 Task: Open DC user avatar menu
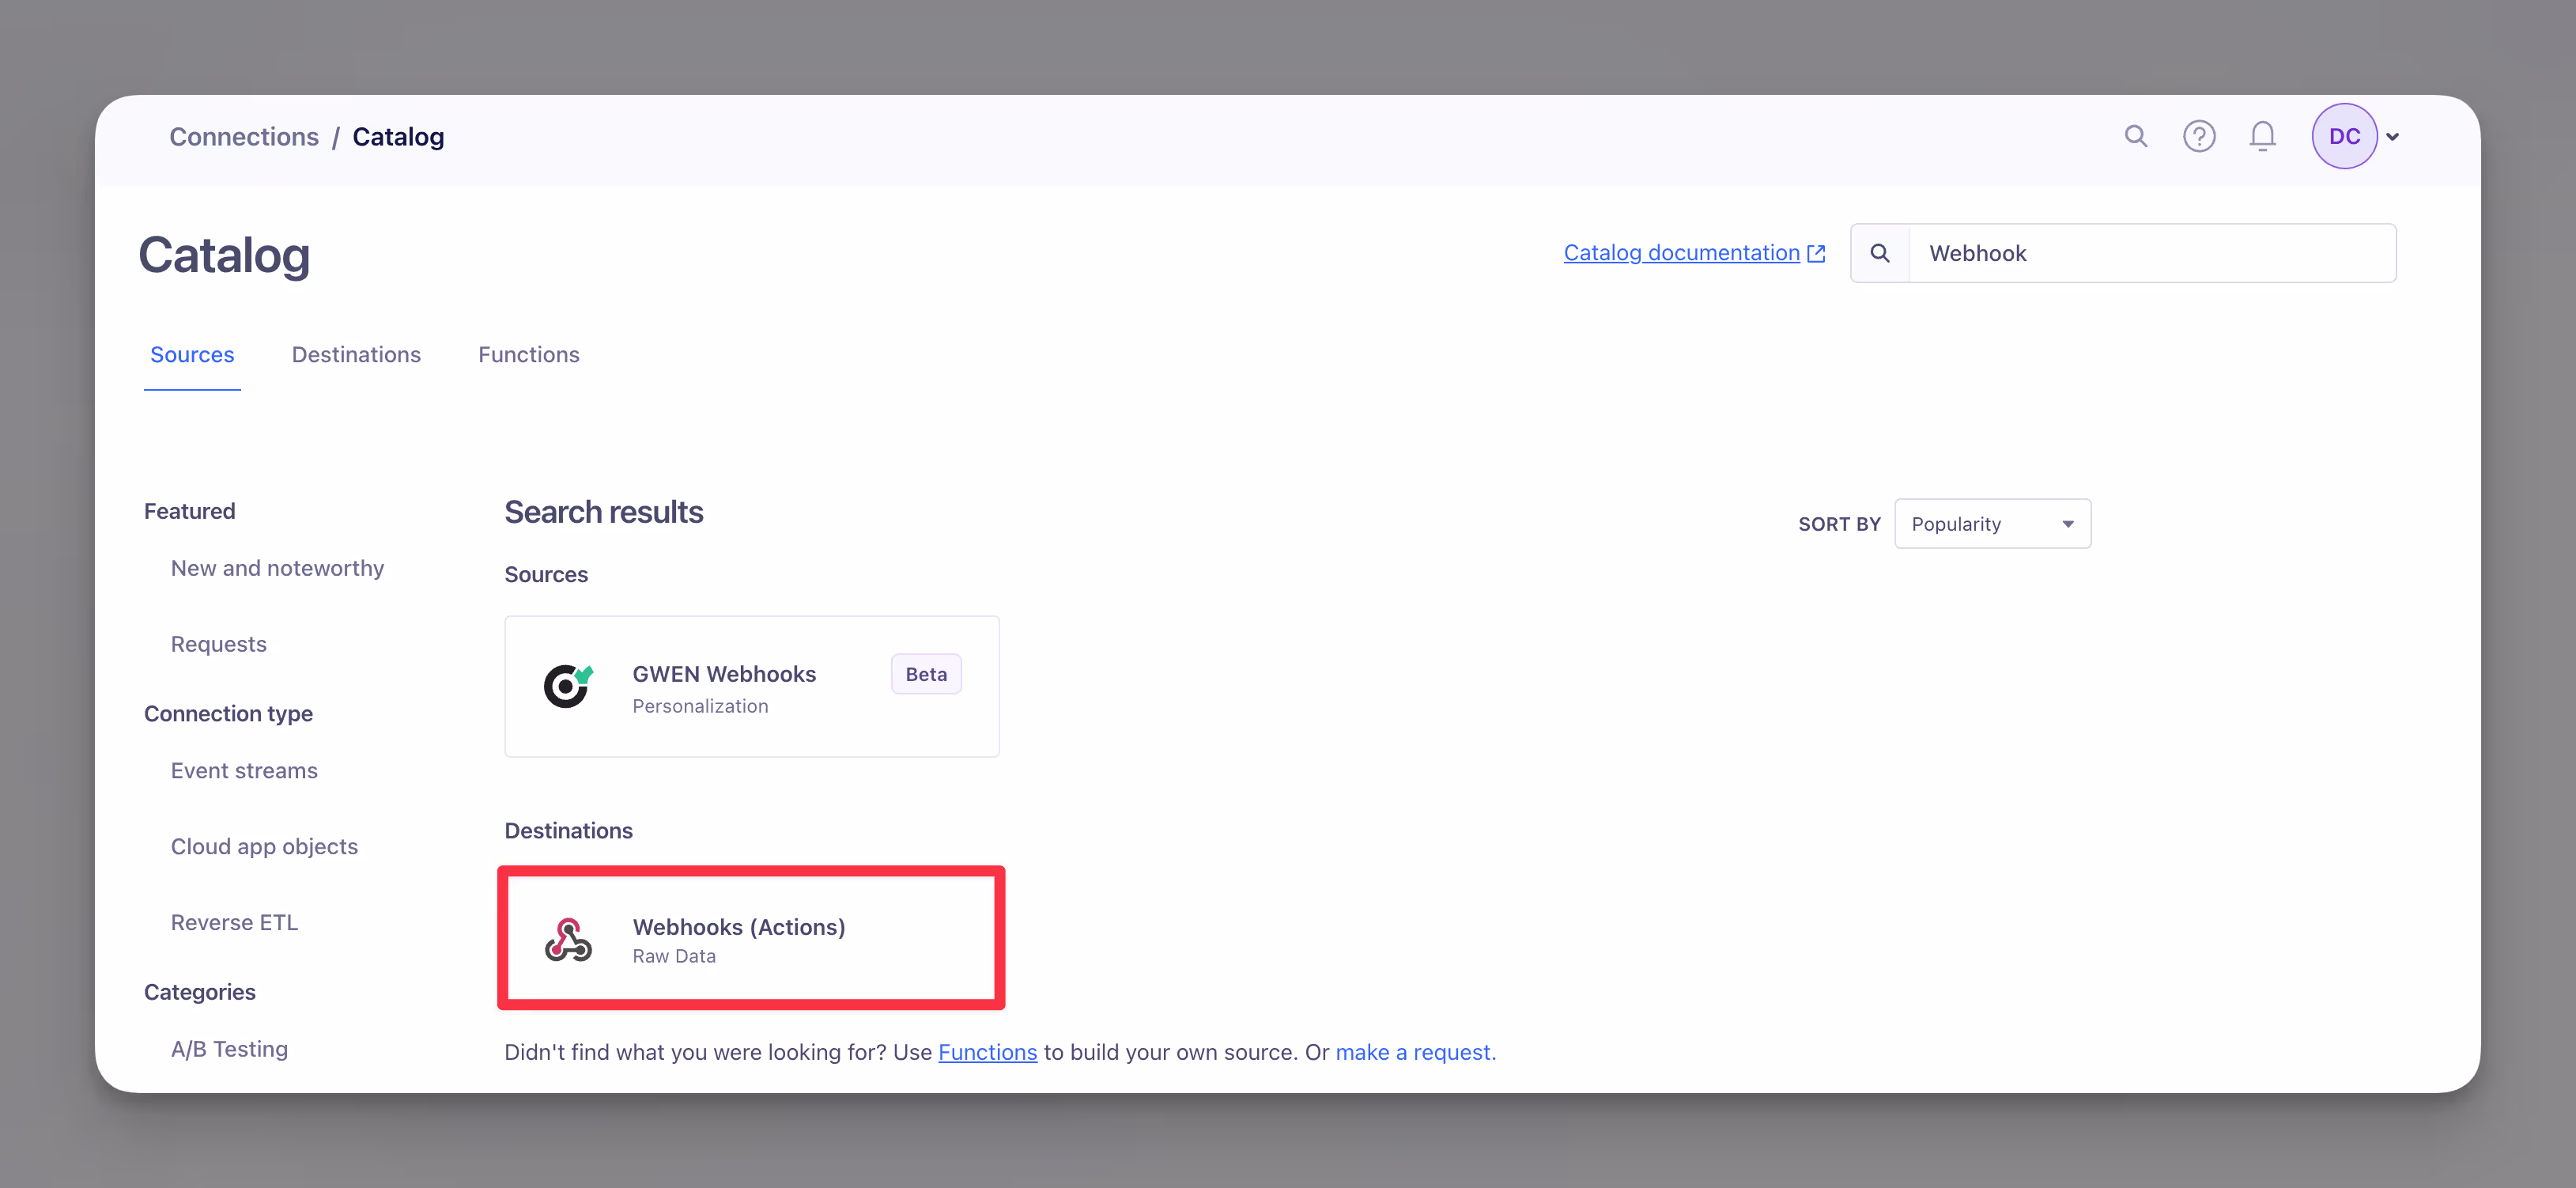(2344, 136)
